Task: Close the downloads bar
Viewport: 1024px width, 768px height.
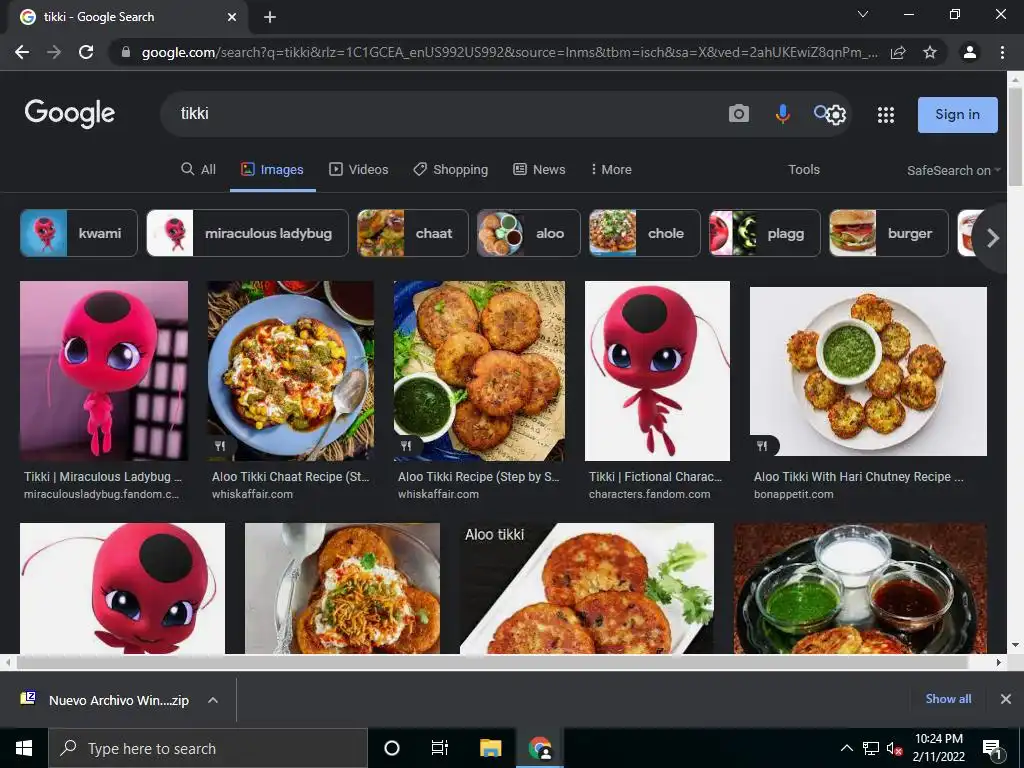Action: click(1006, 699)
